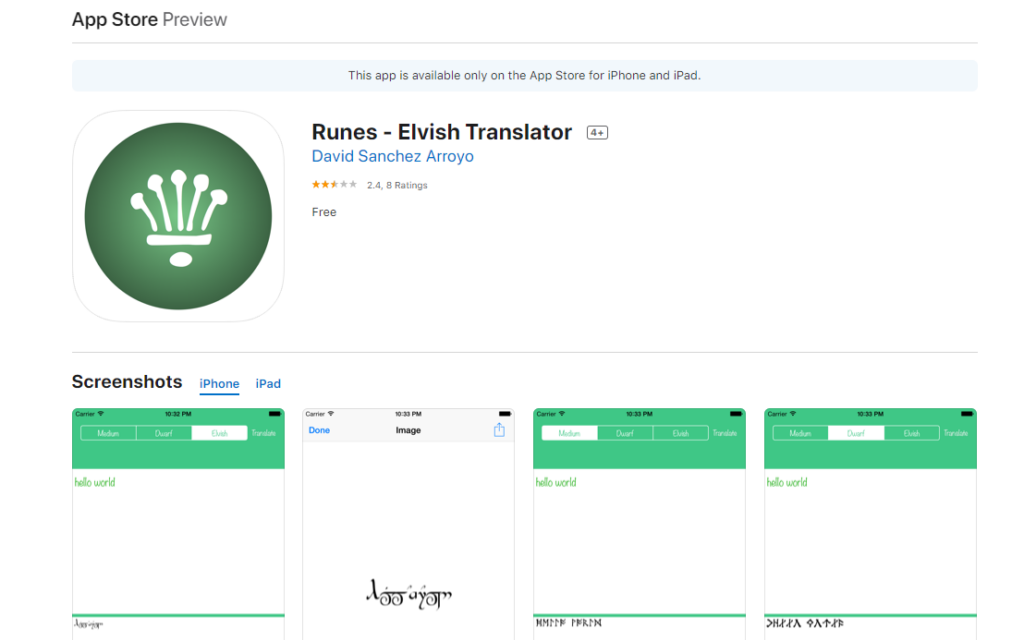Click 'hello world' in the Dwarf-selected screenshot
This screenshot has width=1024, height=640.
[787, 483]
